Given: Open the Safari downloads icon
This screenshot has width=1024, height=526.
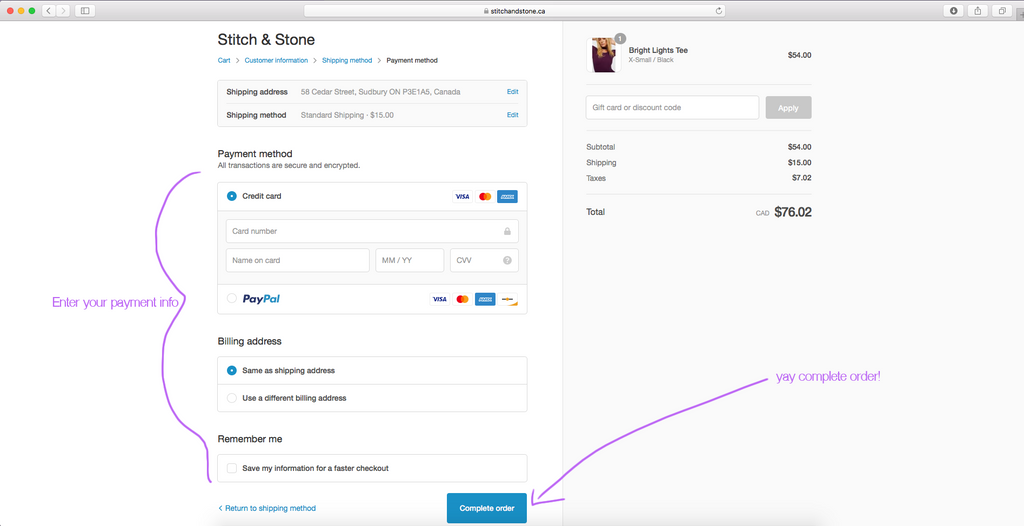Looking at the screenshot, I should [953, 11].
